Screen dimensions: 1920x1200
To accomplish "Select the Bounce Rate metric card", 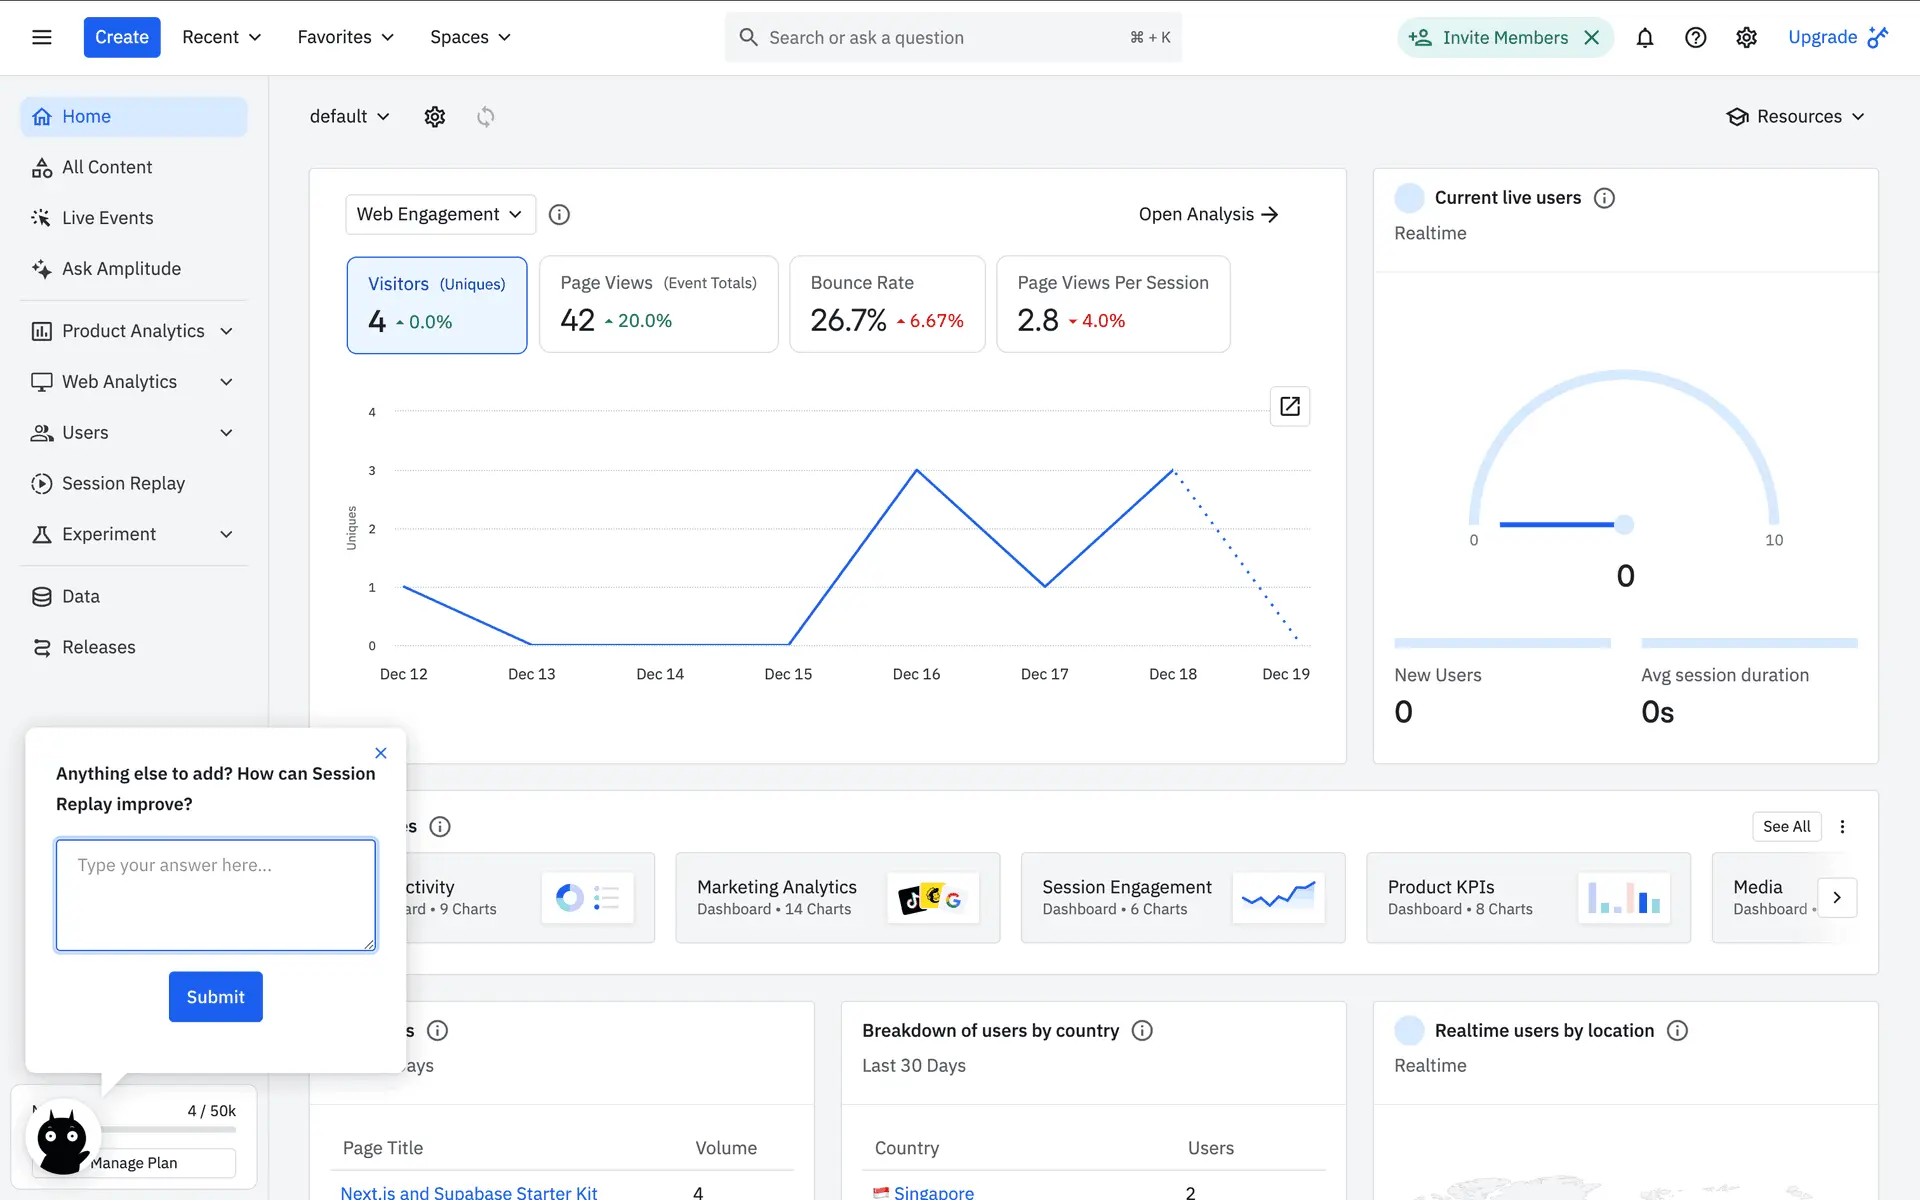I will click(887, 305).
